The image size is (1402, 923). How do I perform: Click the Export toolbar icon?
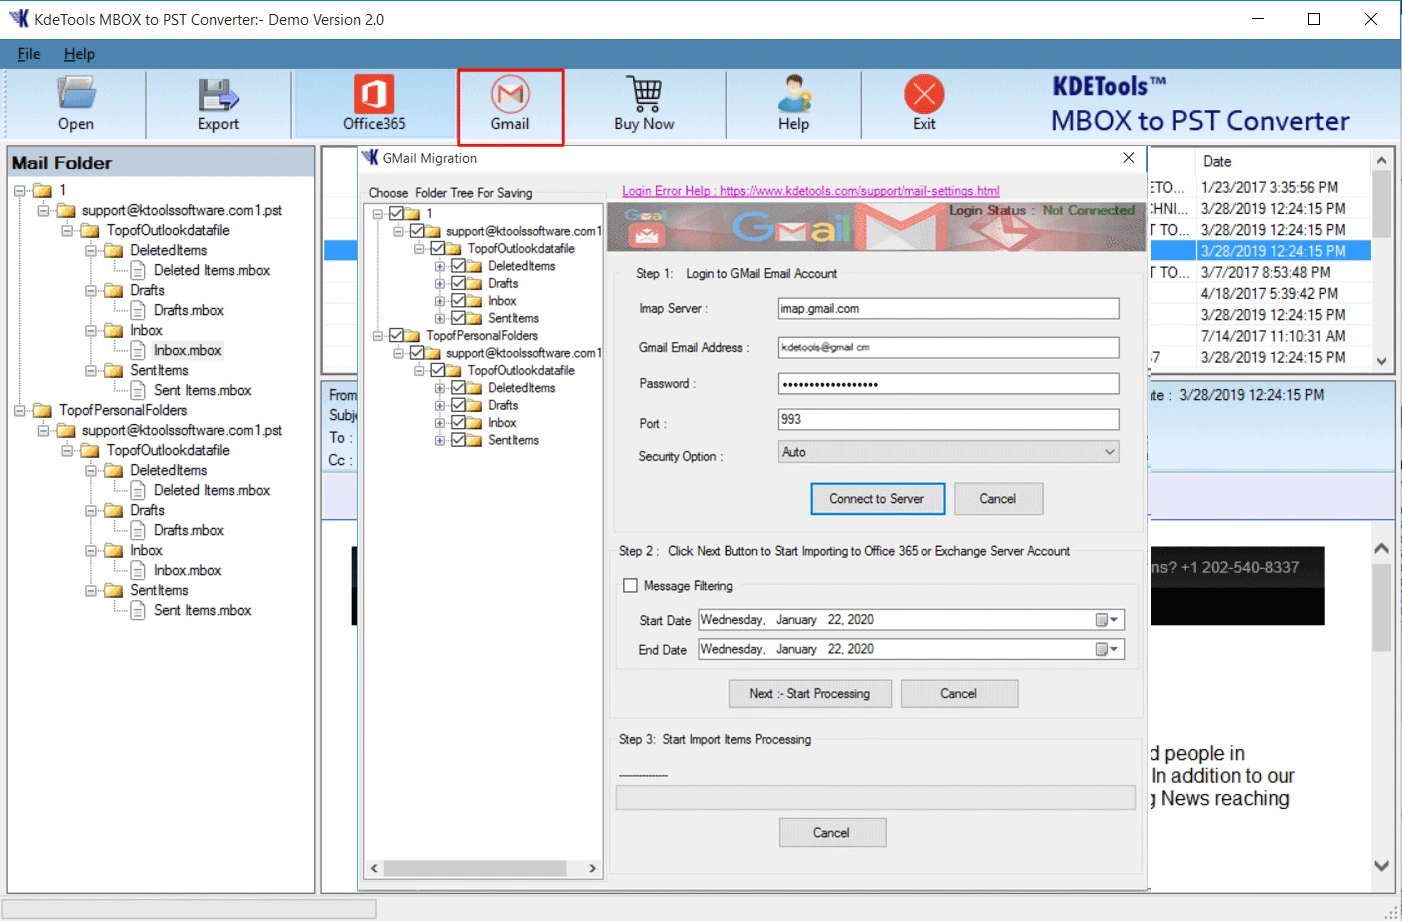click(218, 94)
